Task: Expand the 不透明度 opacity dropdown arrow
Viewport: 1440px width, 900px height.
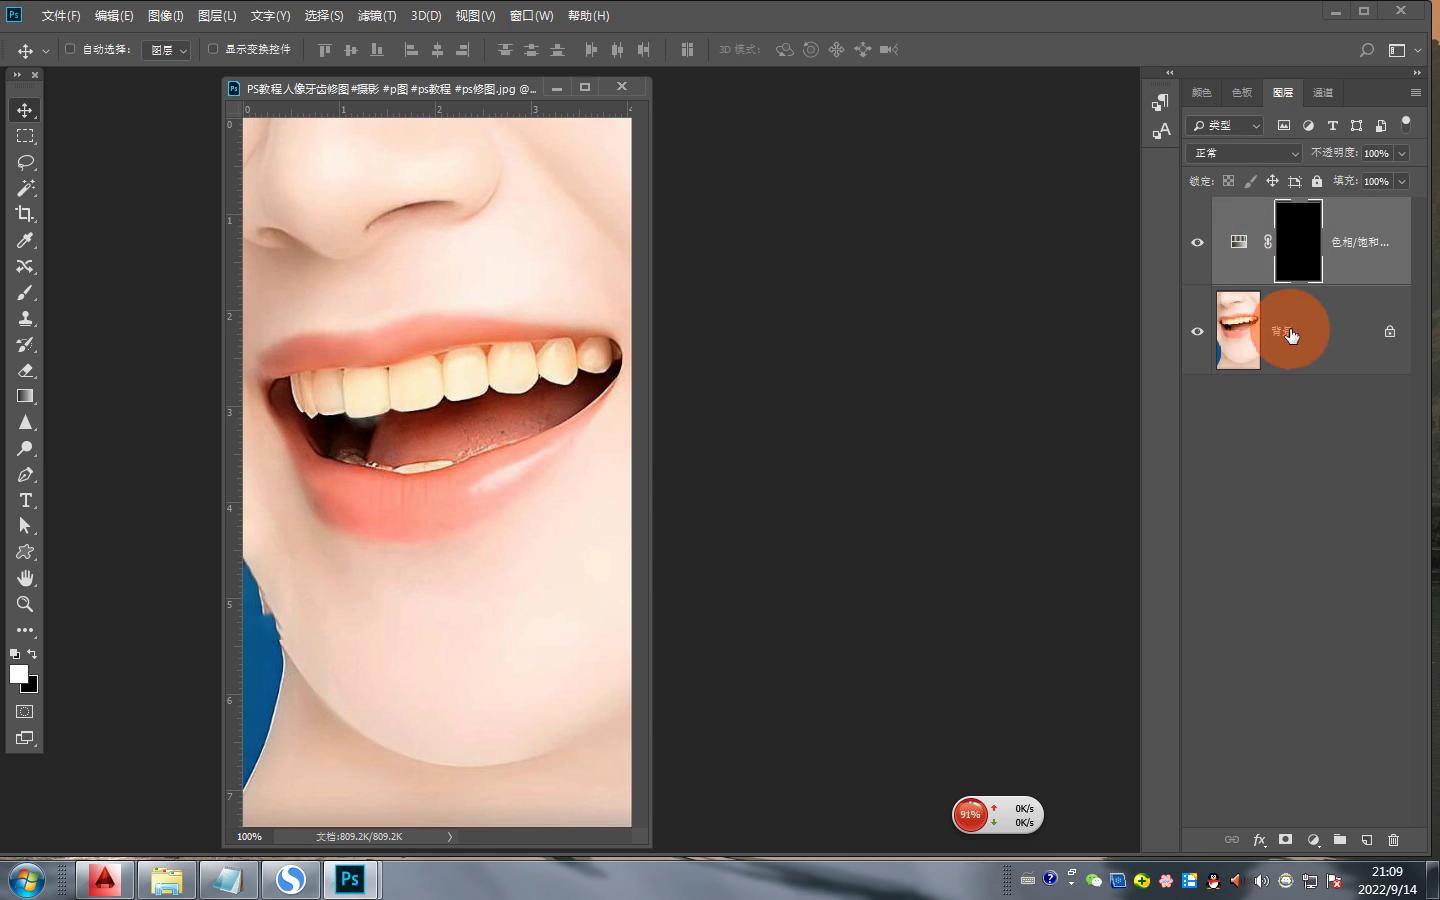Action: pyautogui.click(x=1402, y=153)
